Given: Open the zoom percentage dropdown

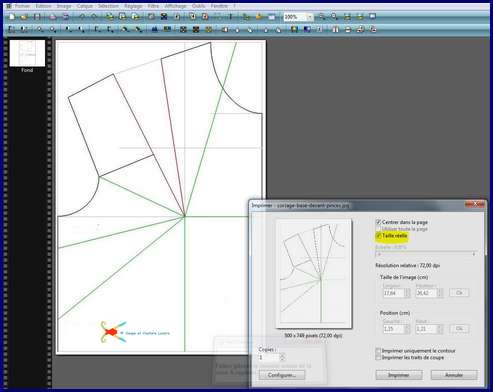Looking at the screenshot, I should click(x=310, y=17).
